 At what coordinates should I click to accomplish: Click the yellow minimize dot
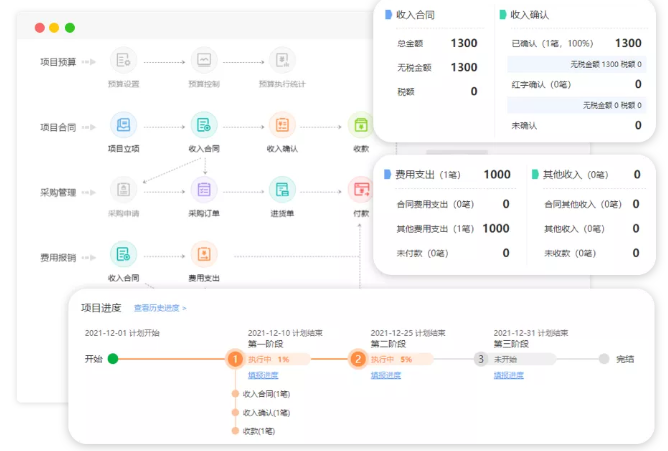54,28
